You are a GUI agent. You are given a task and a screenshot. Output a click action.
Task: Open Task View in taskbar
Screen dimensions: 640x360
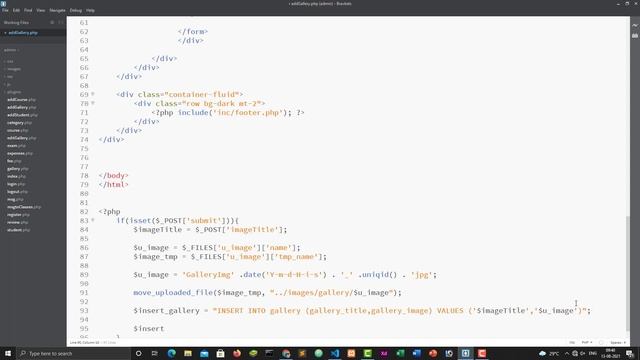[x=155, y=353]
